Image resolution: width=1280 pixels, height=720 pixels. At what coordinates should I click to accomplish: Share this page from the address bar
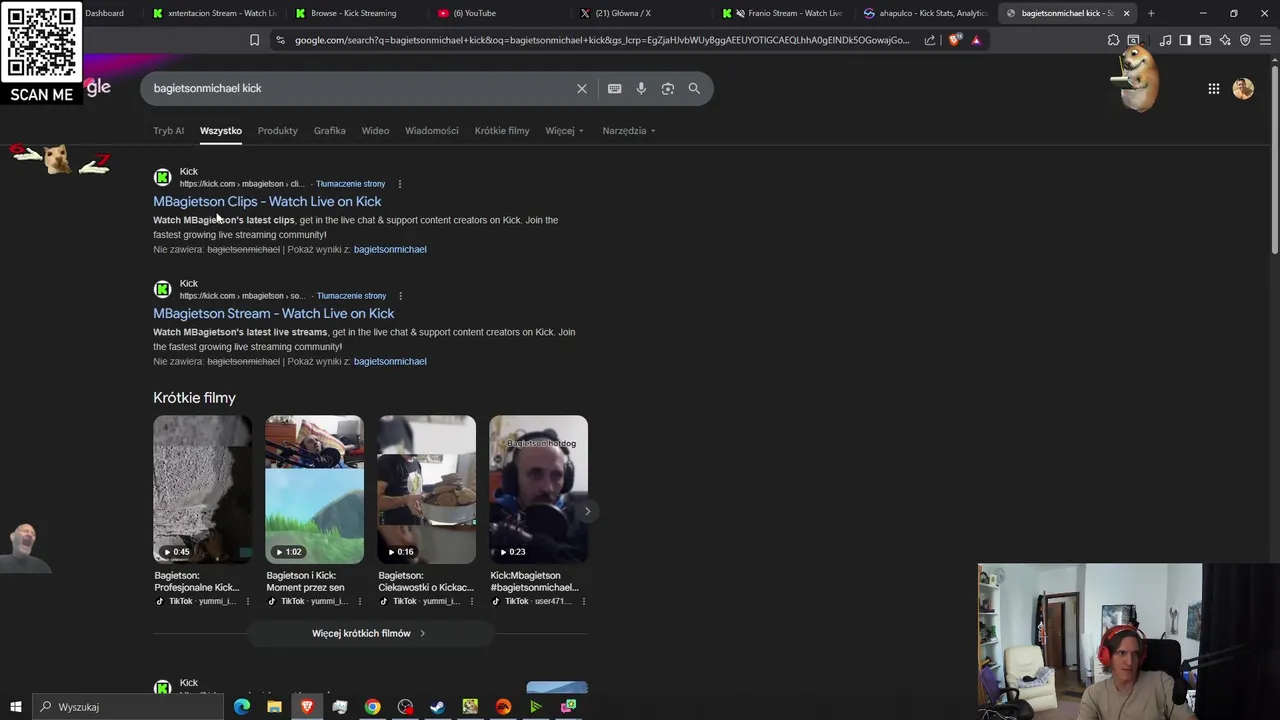click(930, 40)
